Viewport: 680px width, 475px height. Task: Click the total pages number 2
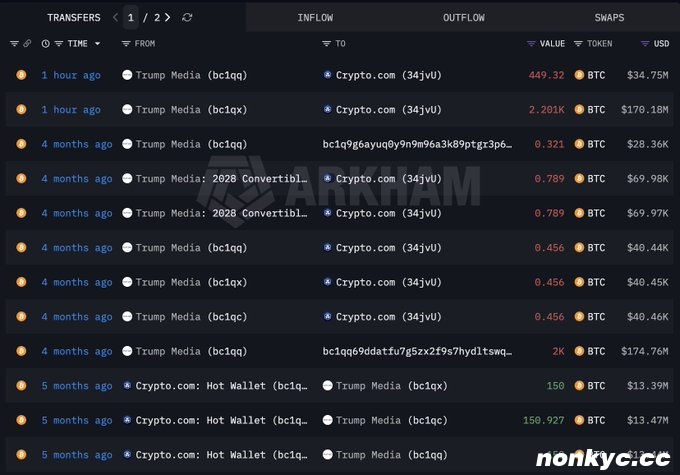pyautogui.click(x=157, y=18)
